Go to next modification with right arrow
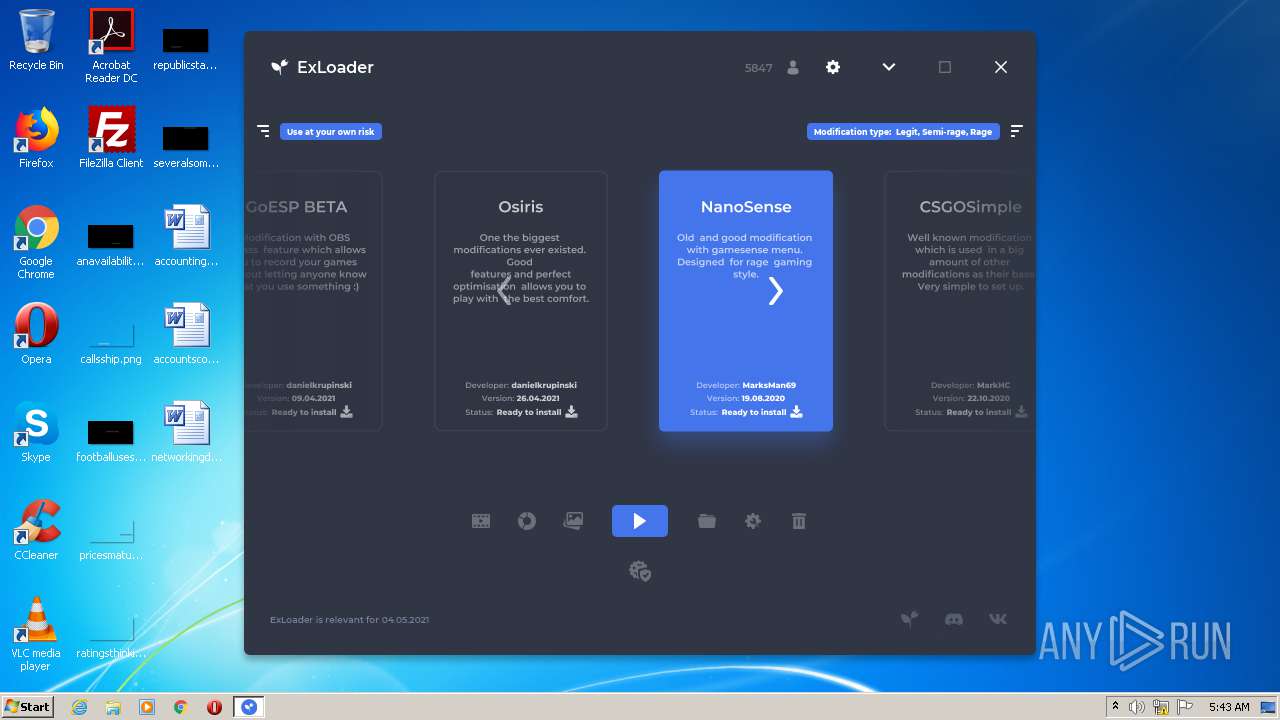 click(776, 290)
